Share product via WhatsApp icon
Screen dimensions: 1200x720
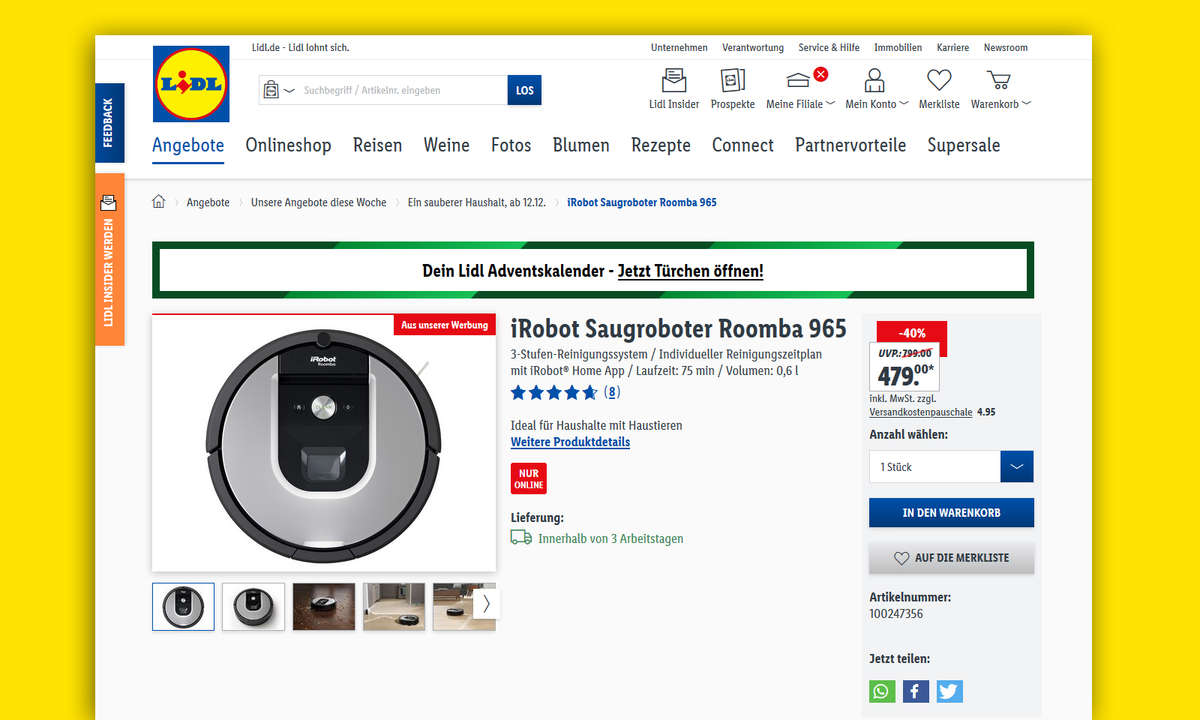(882, 691)
